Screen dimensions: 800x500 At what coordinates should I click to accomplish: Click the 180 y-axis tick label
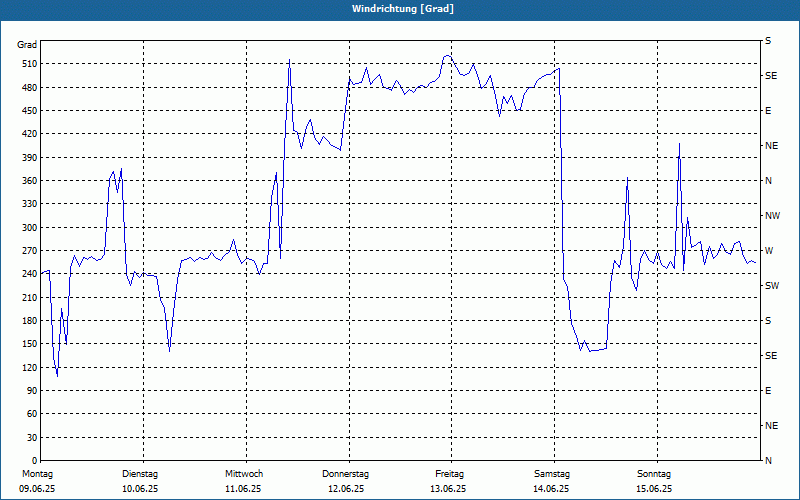pyautogui.click(x=30, y=321)
